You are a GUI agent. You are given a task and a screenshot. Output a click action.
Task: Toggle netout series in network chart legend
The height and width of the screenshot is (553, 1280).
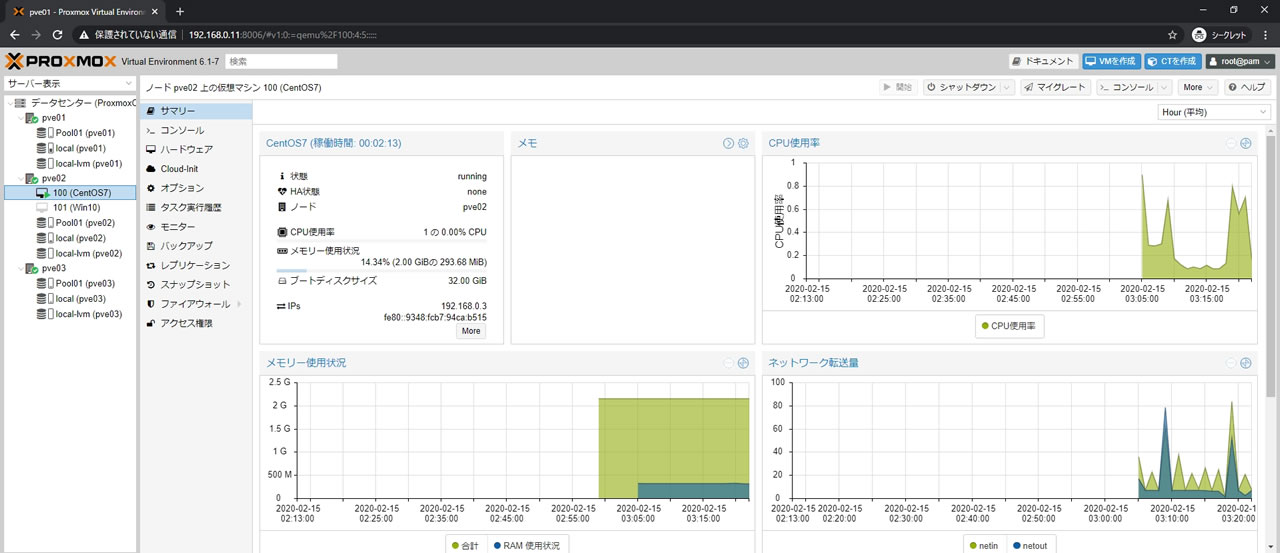[1030, 546]
